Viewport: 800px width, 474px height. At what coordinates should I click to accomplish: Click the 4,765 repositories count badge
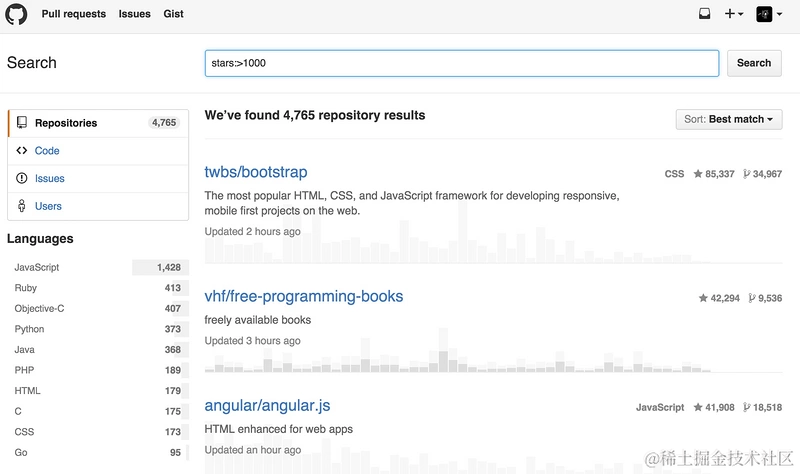[x=164, y=122]
